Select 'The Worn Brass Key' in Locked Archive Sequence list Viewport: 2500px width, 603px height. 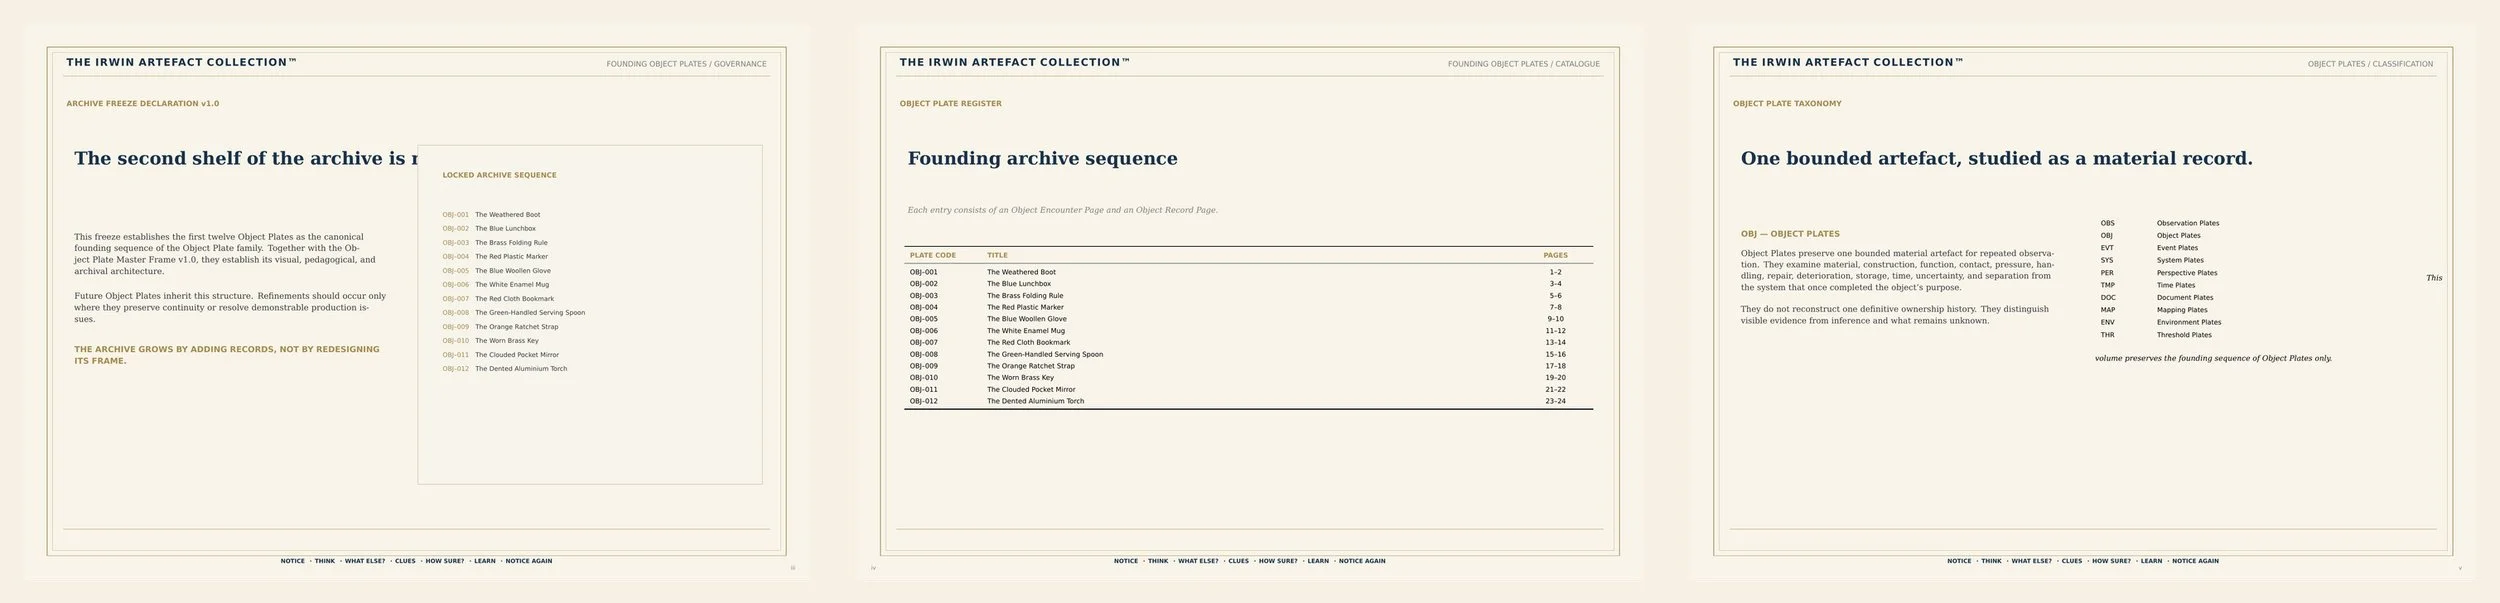click(506, 341)
